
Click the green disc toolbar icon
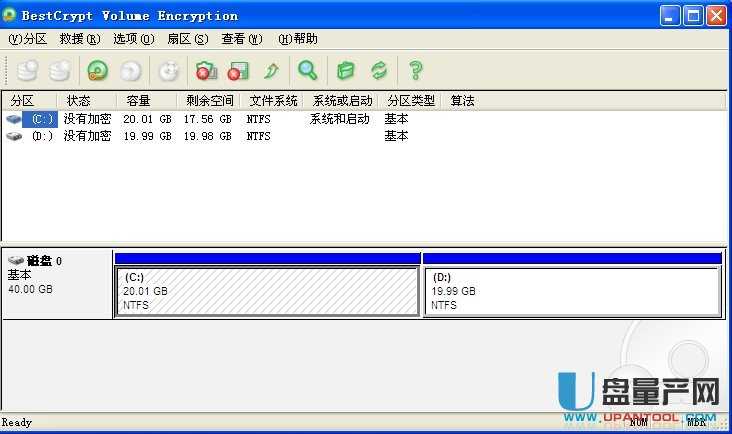click(x=98, y=71)
